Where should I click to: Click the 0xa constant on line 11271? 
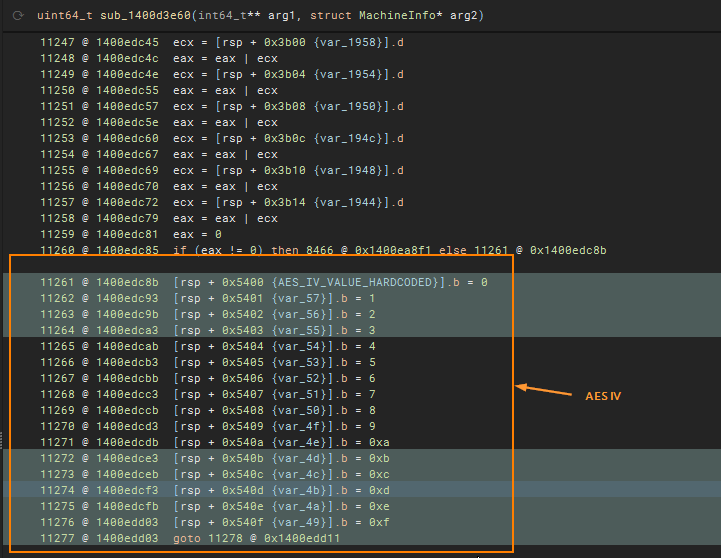click(379, 442)
